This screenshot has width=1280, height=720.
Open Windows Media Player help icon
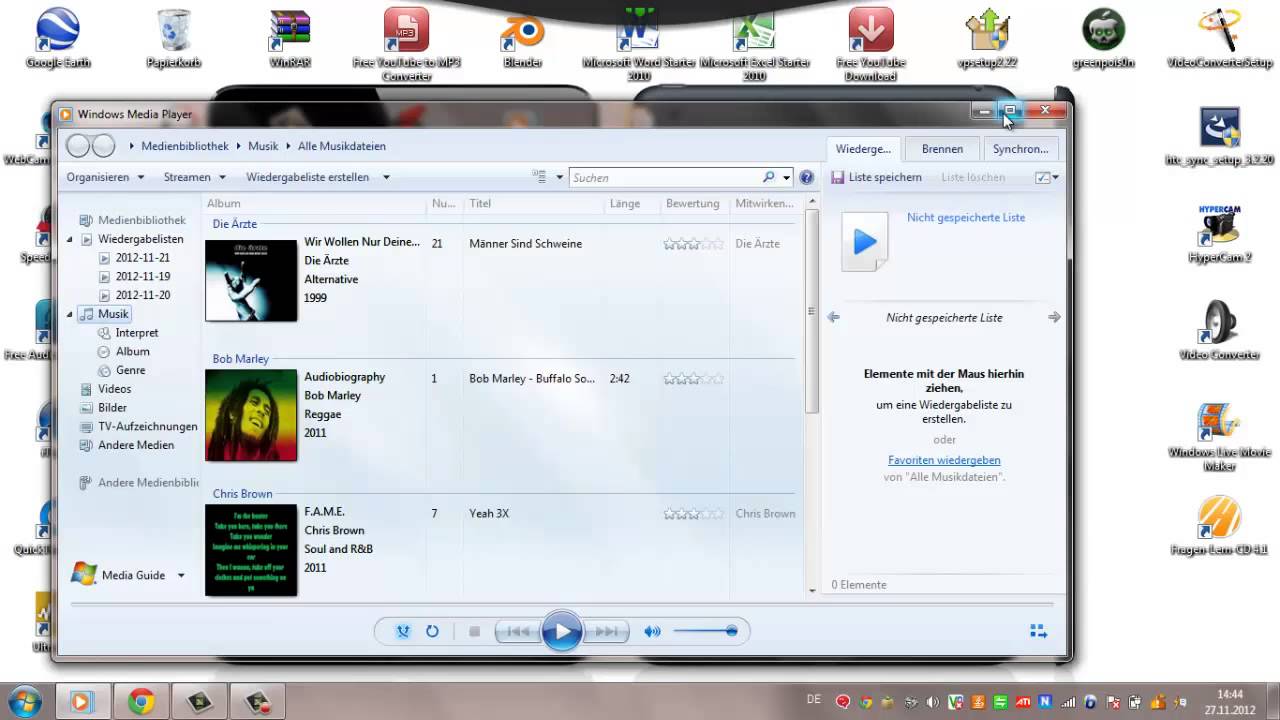(807, 177)
